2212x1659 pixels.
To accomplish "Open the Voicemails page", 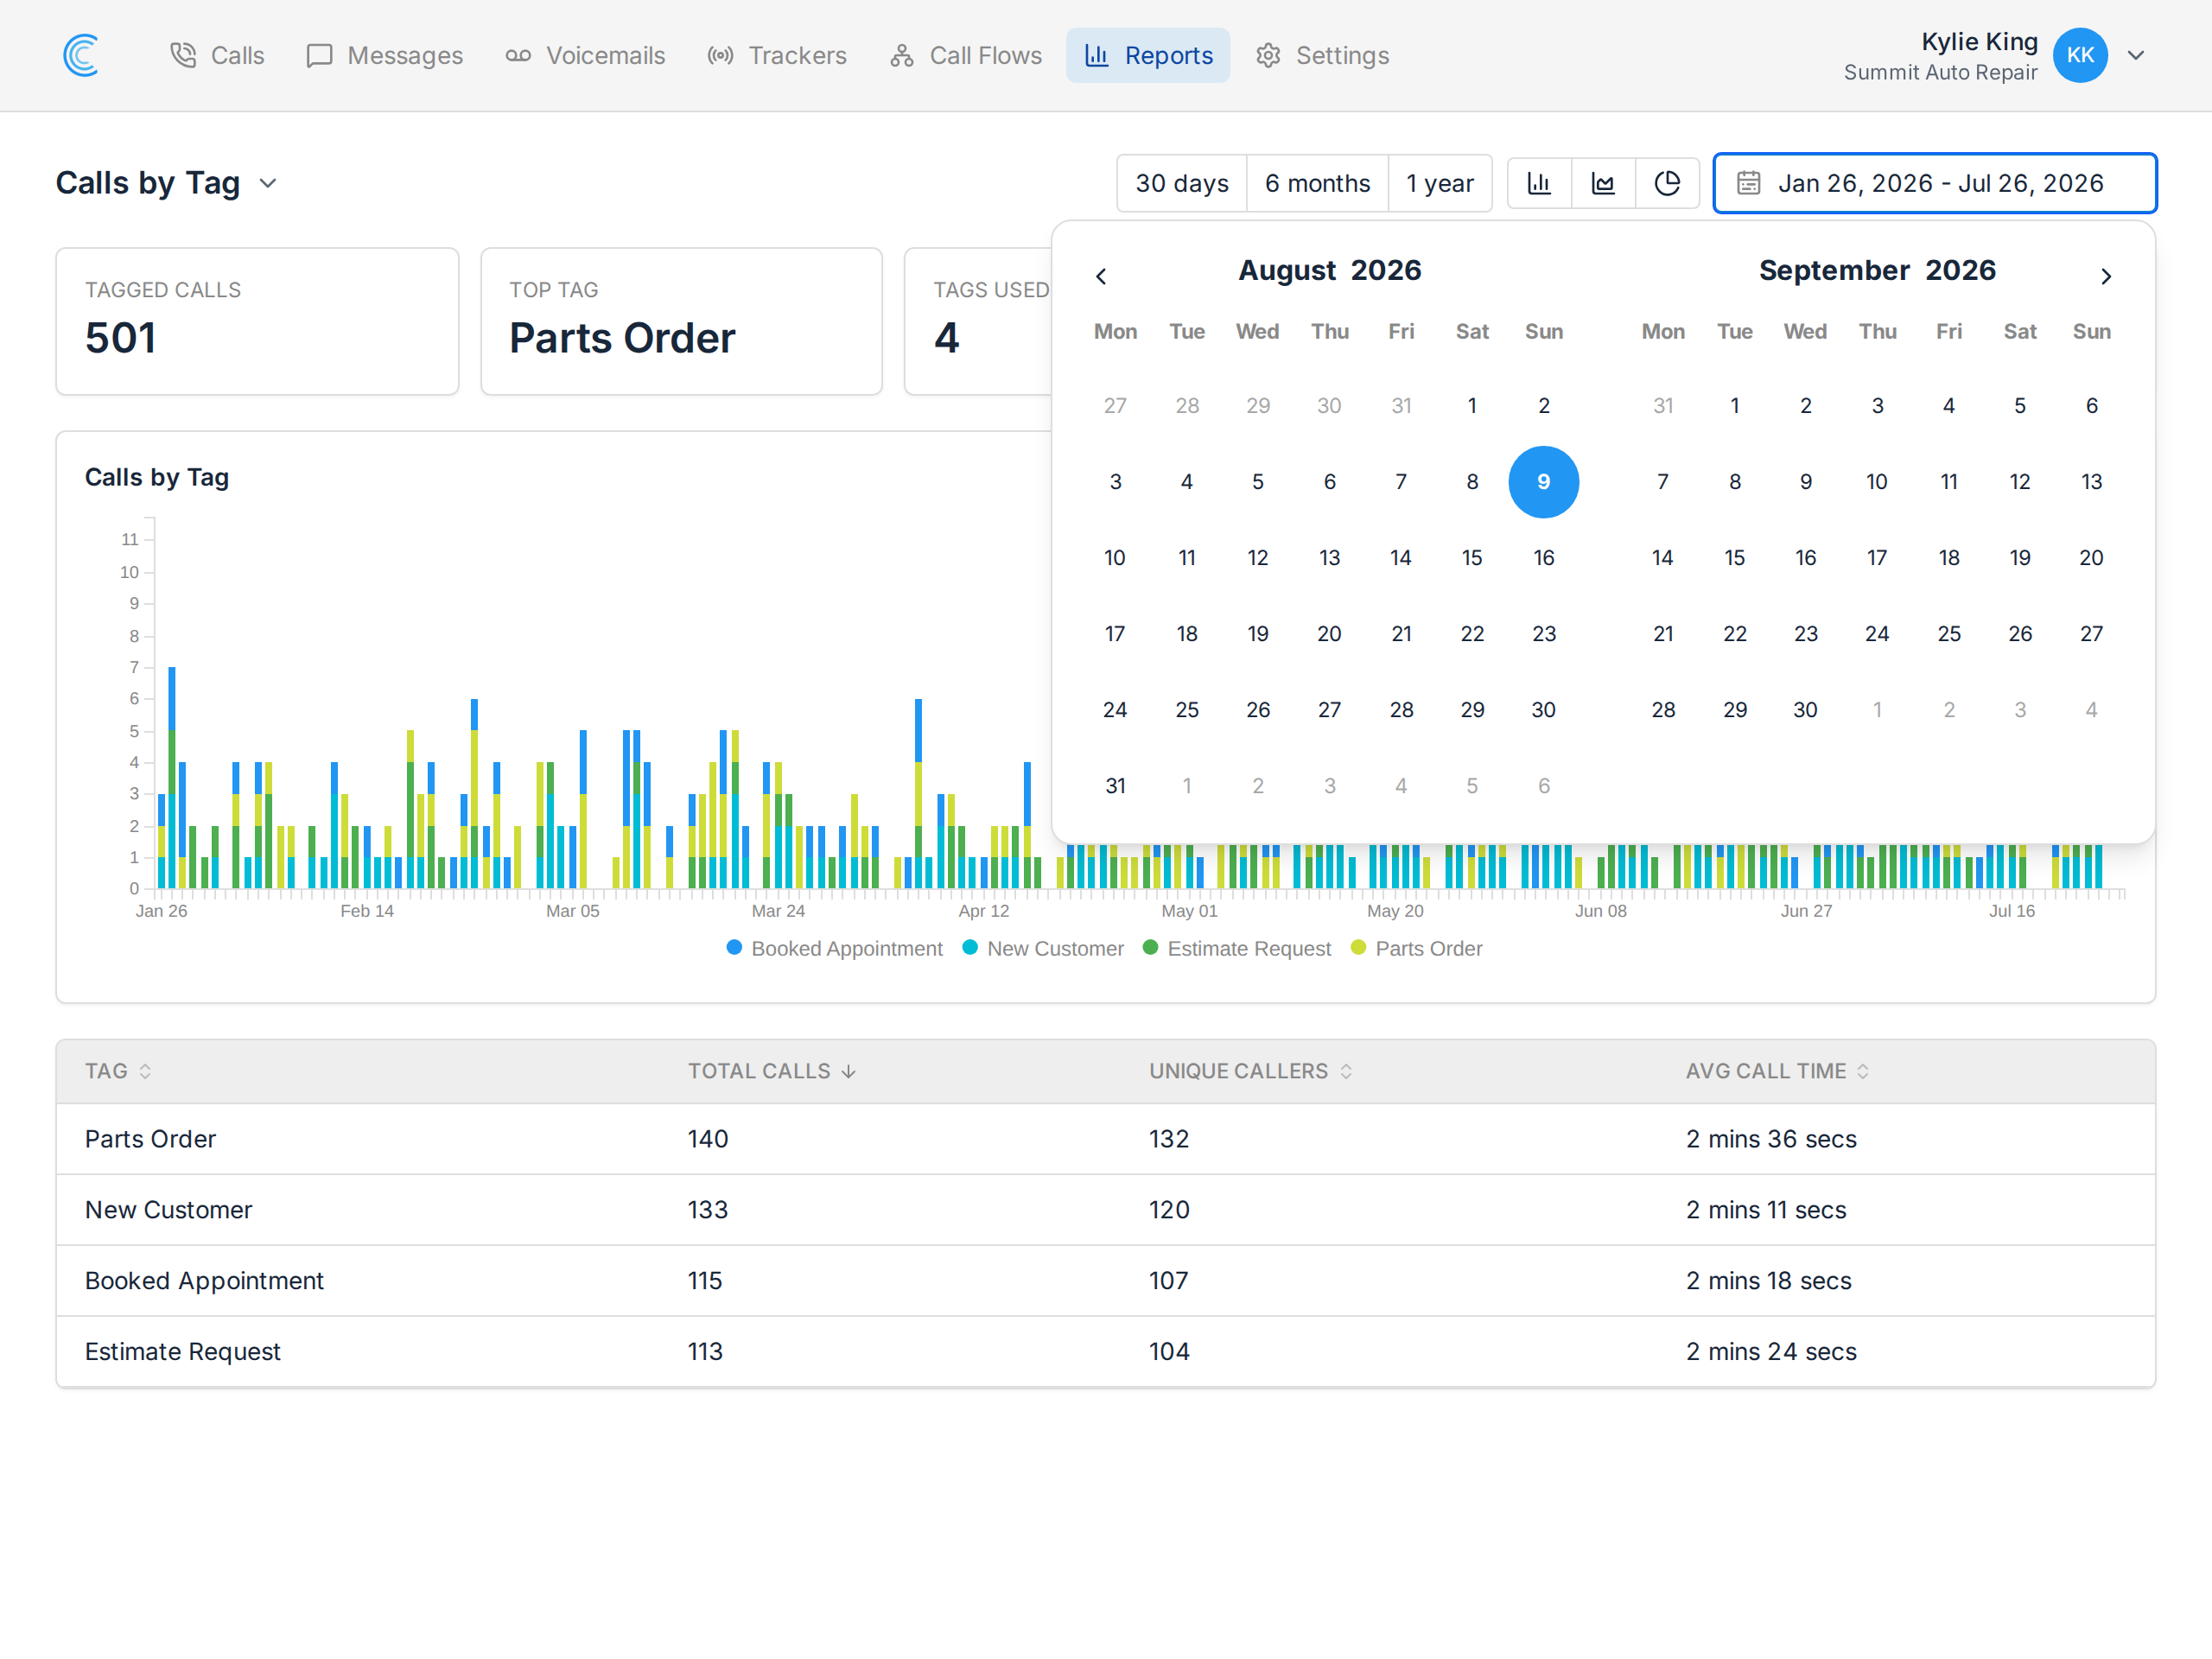I will click(x=585, y=55).
